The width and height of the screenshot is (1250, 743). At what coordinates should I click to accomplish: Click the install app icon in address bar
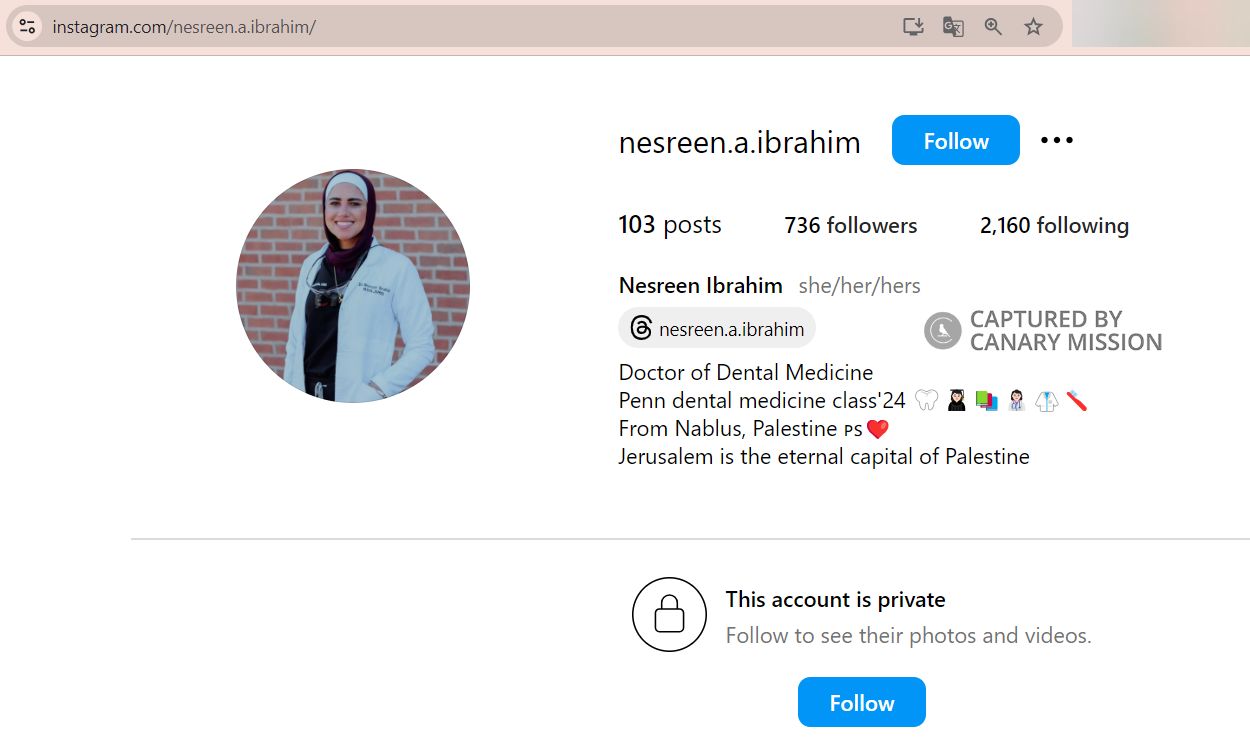coord(913,27)
